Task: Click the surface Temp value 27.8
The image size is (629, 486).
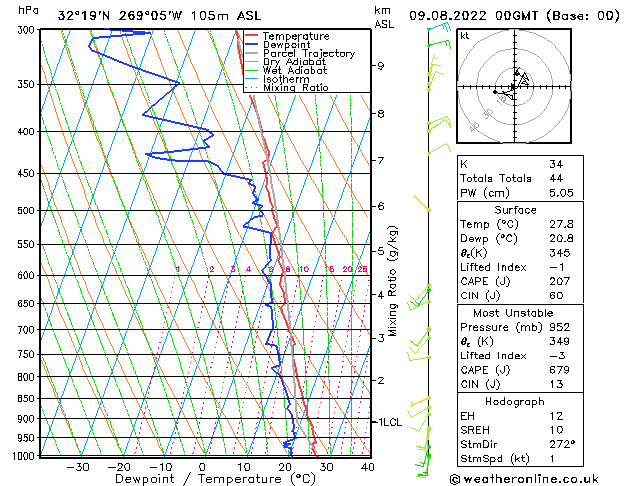Action: coord(561,224)
